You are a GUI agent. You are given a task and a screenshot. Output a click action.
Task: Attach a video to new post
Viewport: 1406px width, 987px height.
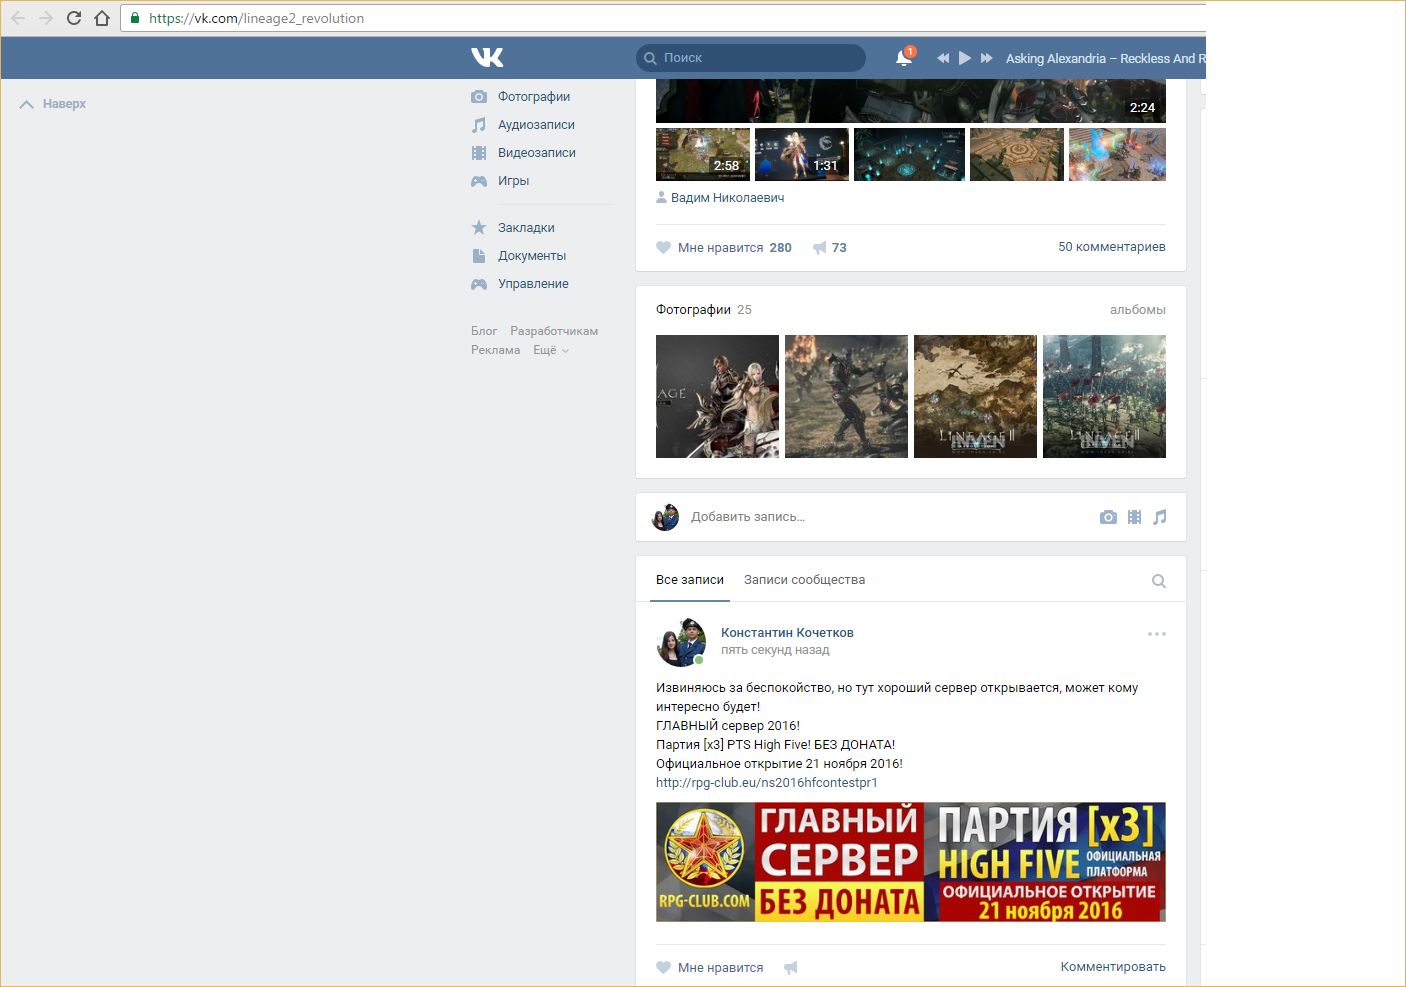click(1134, 517)
